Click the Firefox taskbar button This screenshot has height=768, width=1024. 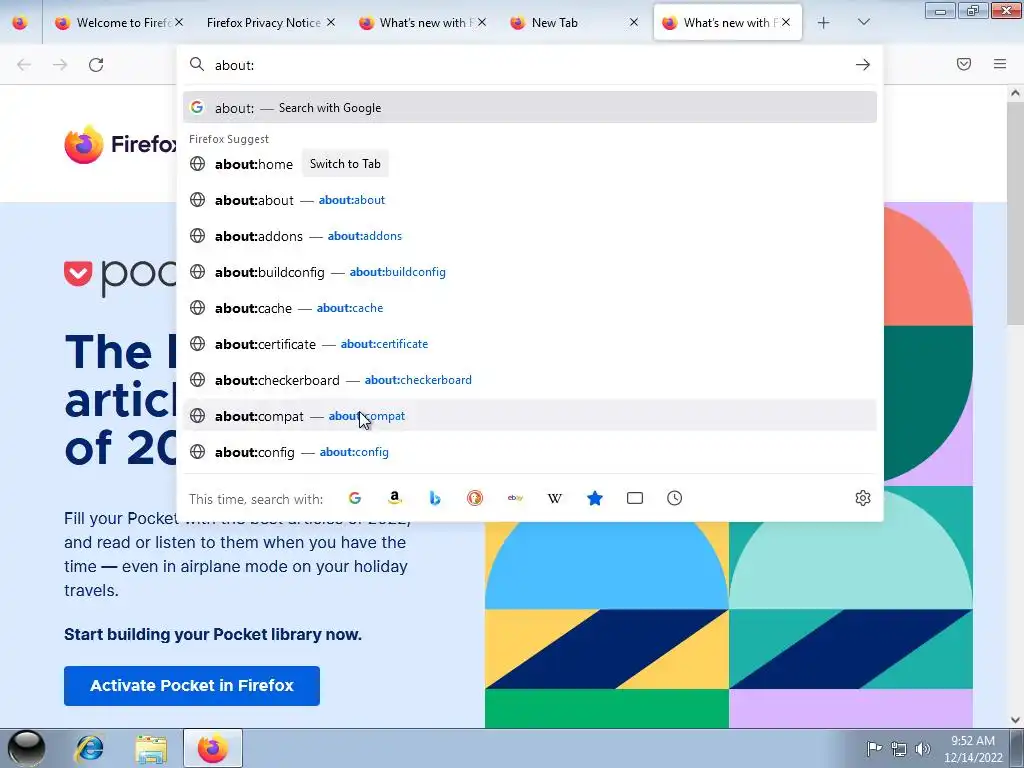(213, 748)
